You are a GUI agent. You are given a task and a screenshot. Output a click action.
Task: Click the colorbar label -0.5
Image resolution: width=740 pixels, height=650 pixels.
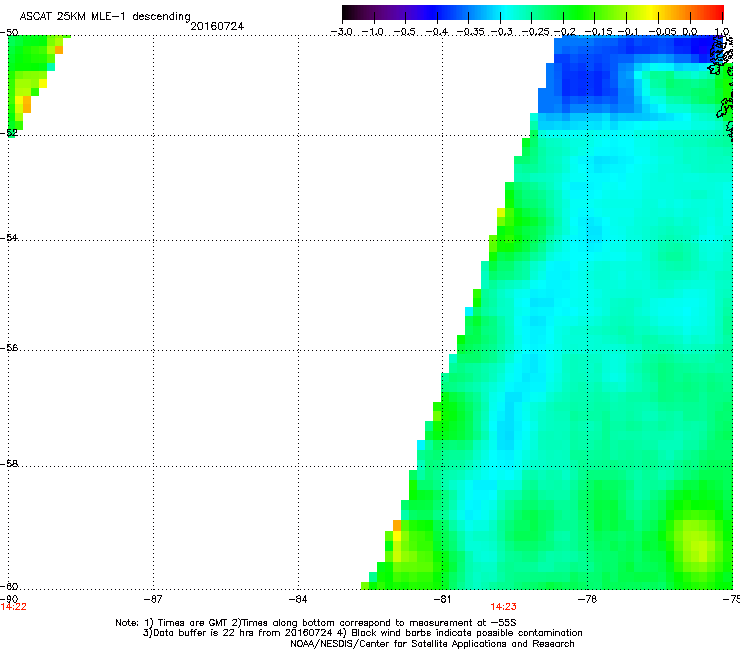(404, 32)
